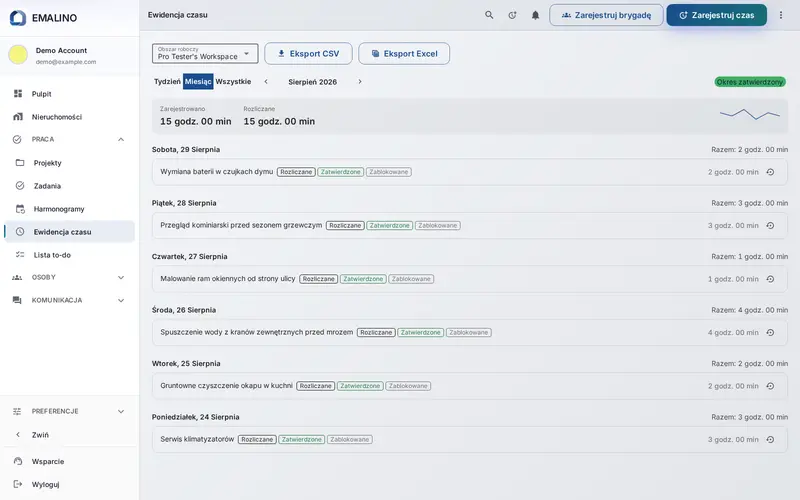This screenshot has height=500, width=800.
Task: Click the timer history icon in top bar
Action: point(512,15)
